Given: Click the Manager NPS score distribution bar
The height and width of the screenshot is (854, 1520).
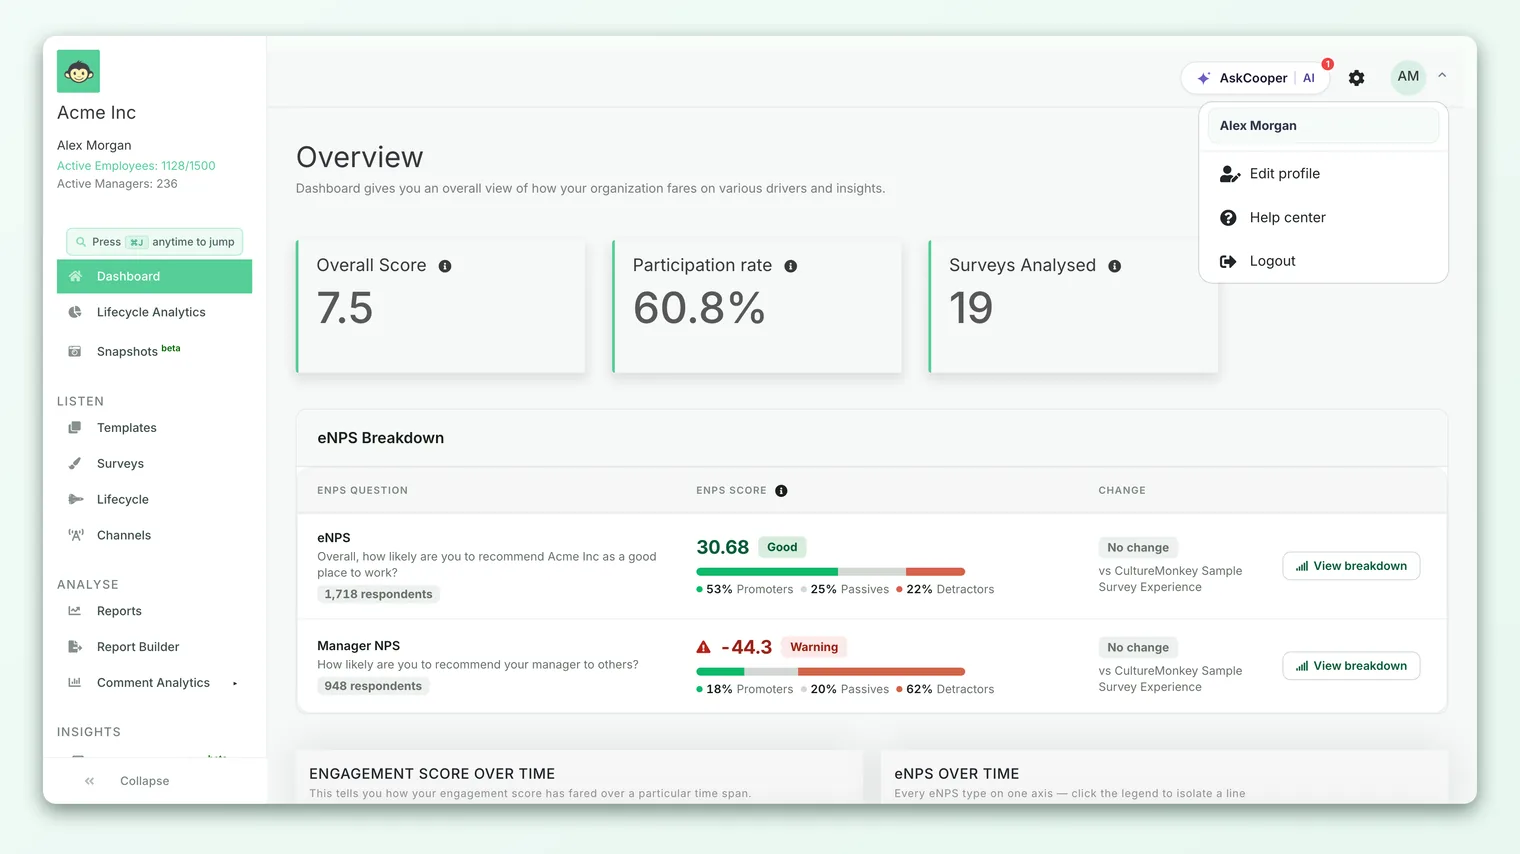Looking at the screenshot, I should click(831, 672).
